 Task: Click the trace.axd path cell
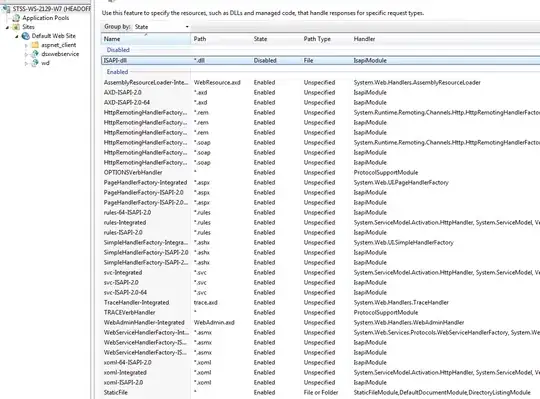tap(206, 302)
